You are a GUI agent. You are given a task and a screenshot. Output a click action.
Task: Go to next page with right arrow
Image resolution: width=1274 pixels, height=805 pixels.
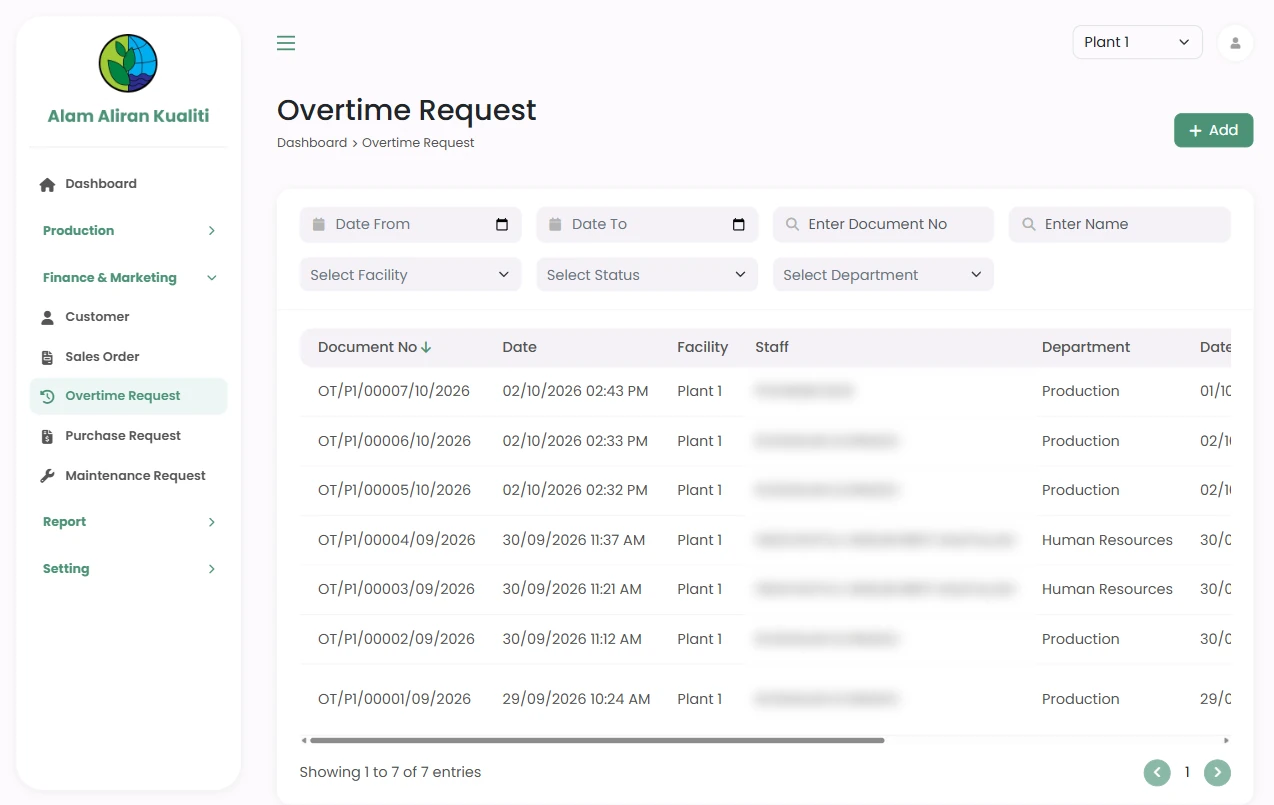[1217, 772]
